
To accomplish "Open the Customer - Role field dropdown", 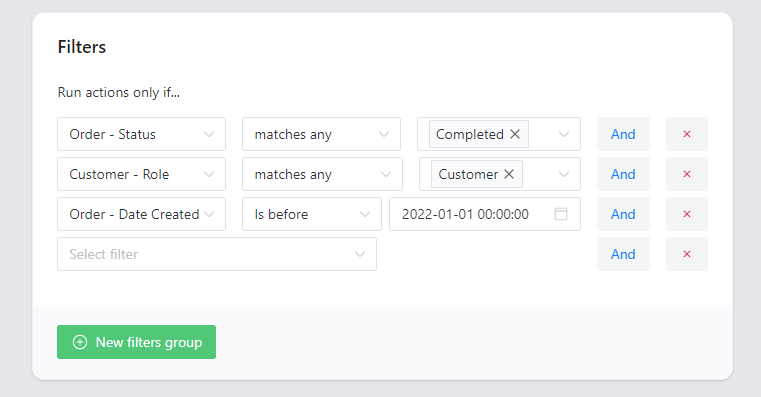I will pyautogui.click(x=141, y=174).
